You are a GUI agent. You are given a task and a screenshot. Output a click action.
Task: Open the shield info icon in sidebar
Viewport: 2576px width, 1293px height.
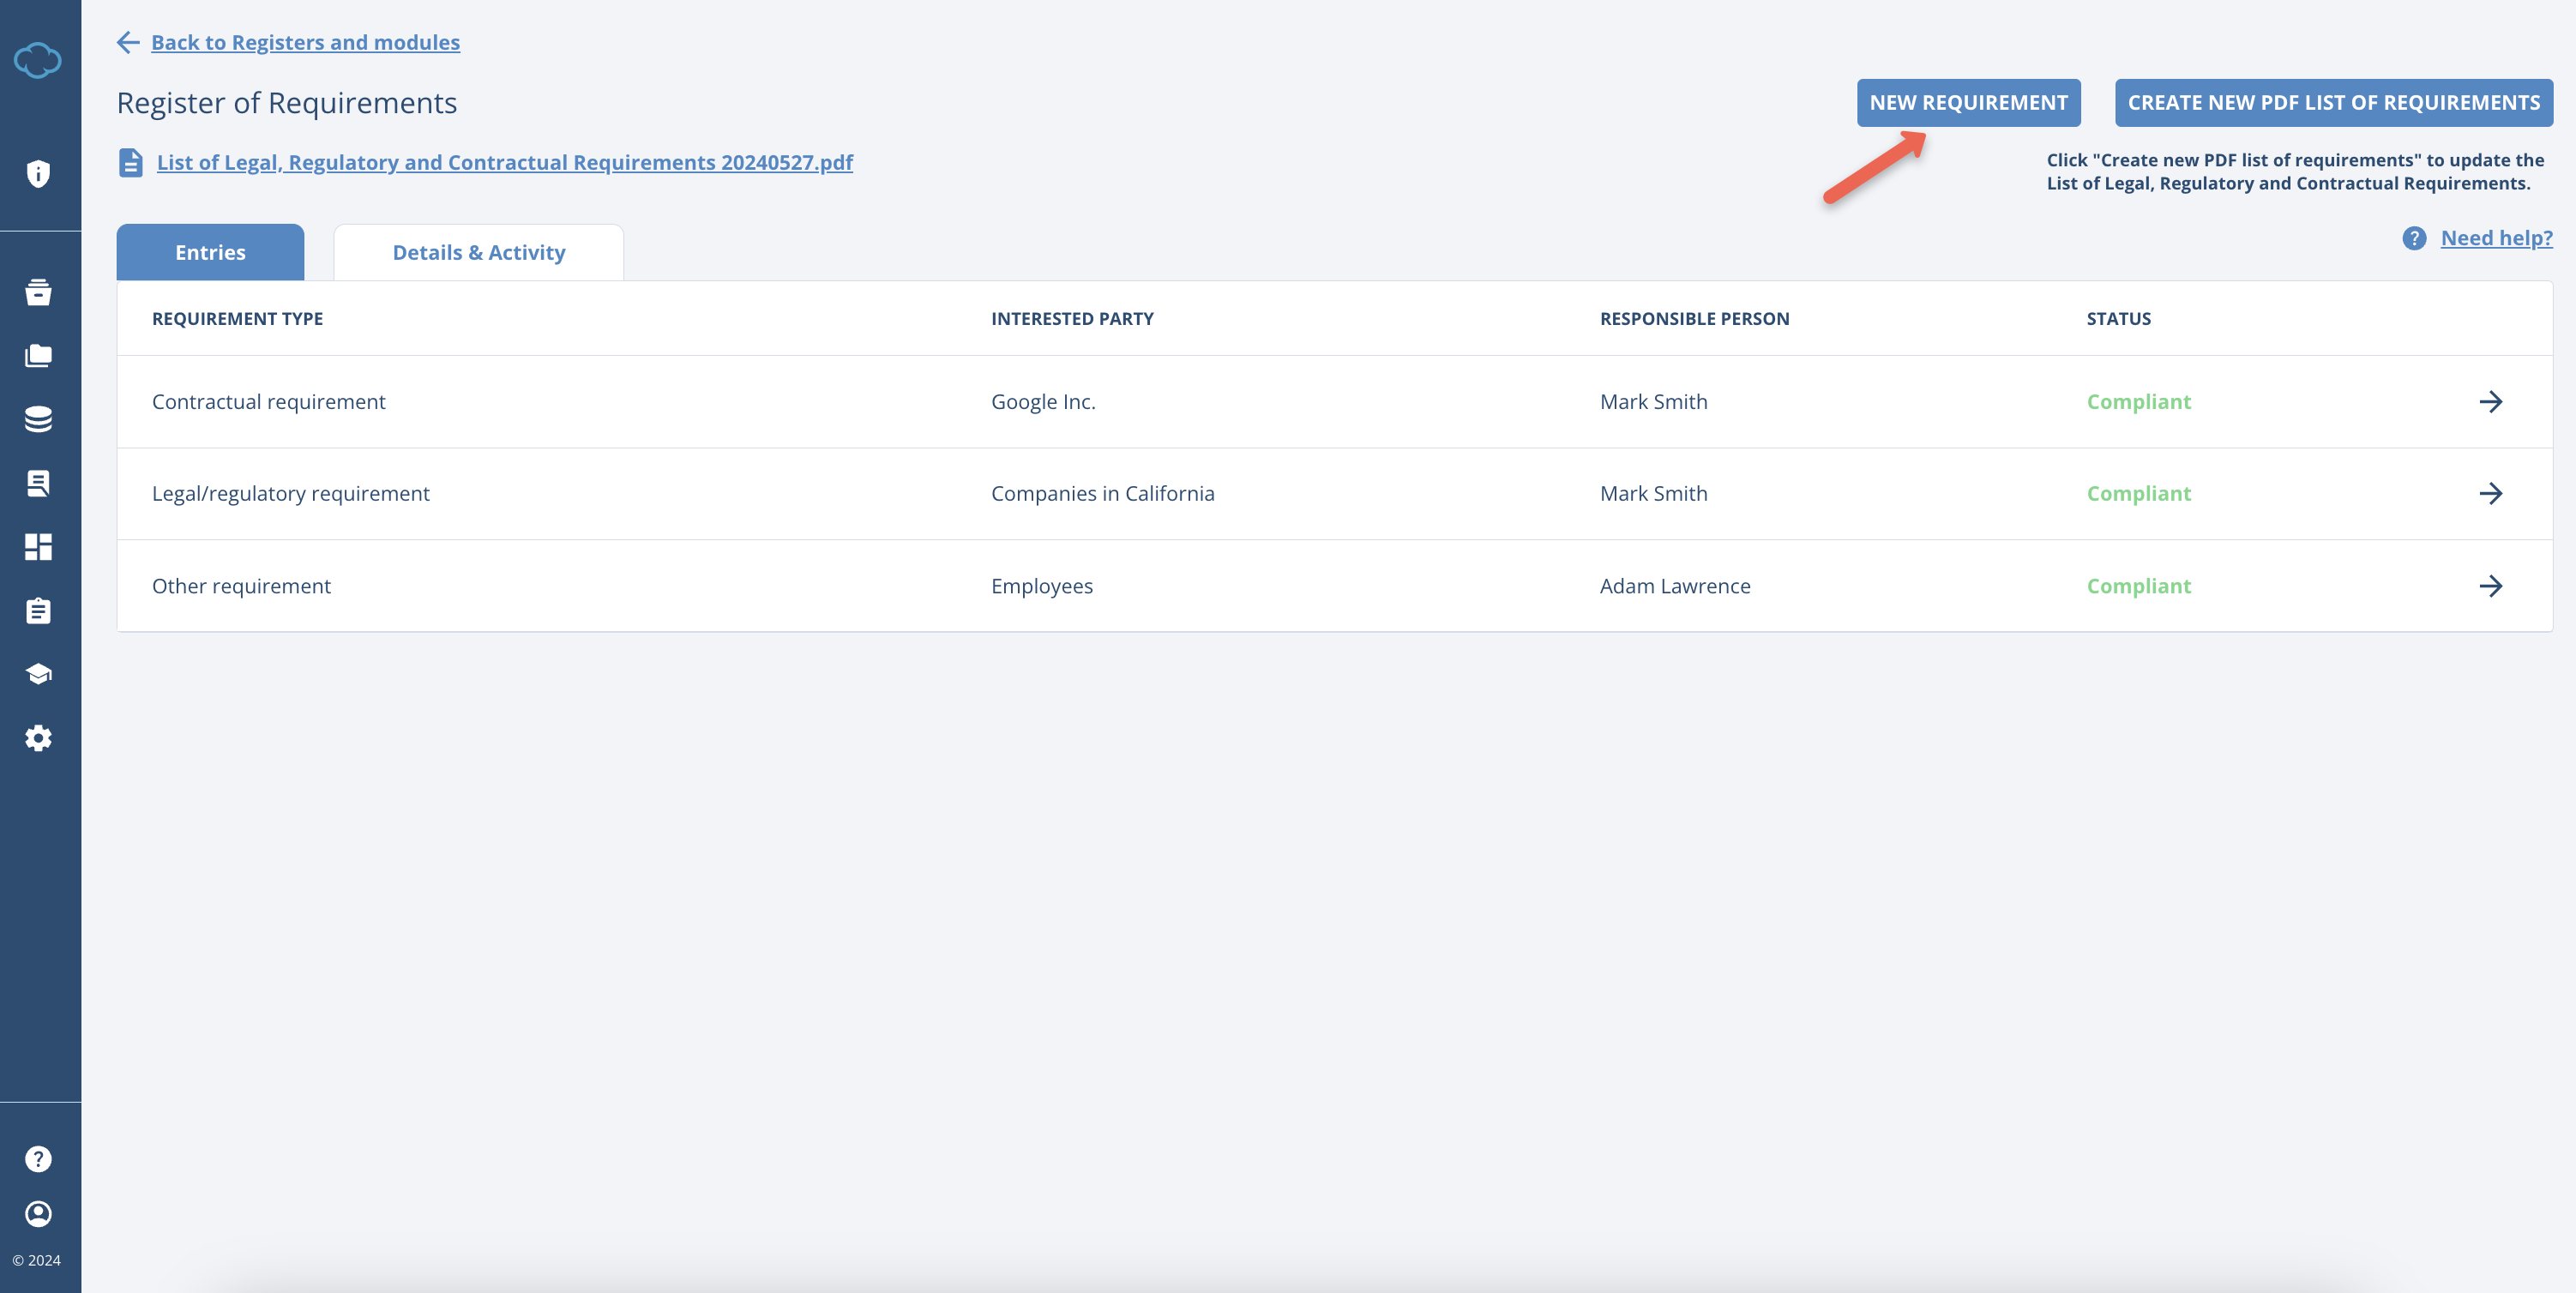[x=38, y=174]
